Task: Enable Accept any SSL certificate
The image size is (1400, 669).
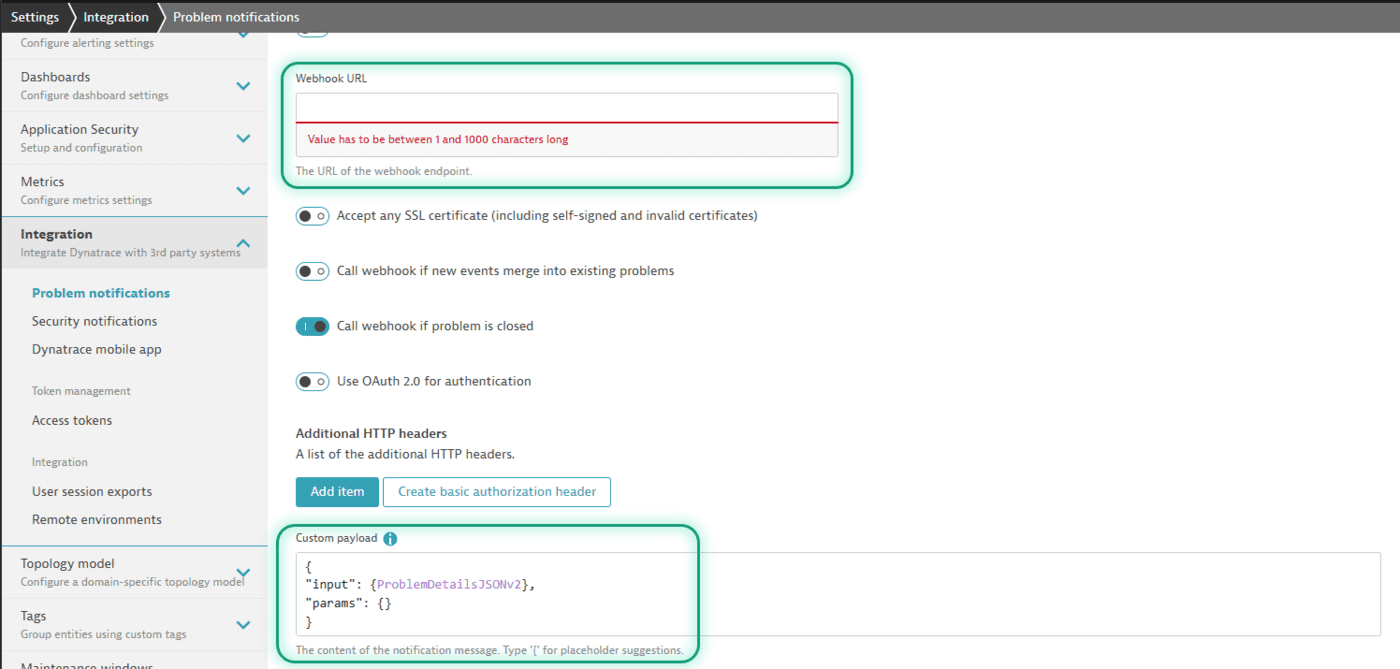Action: [312, 216]
